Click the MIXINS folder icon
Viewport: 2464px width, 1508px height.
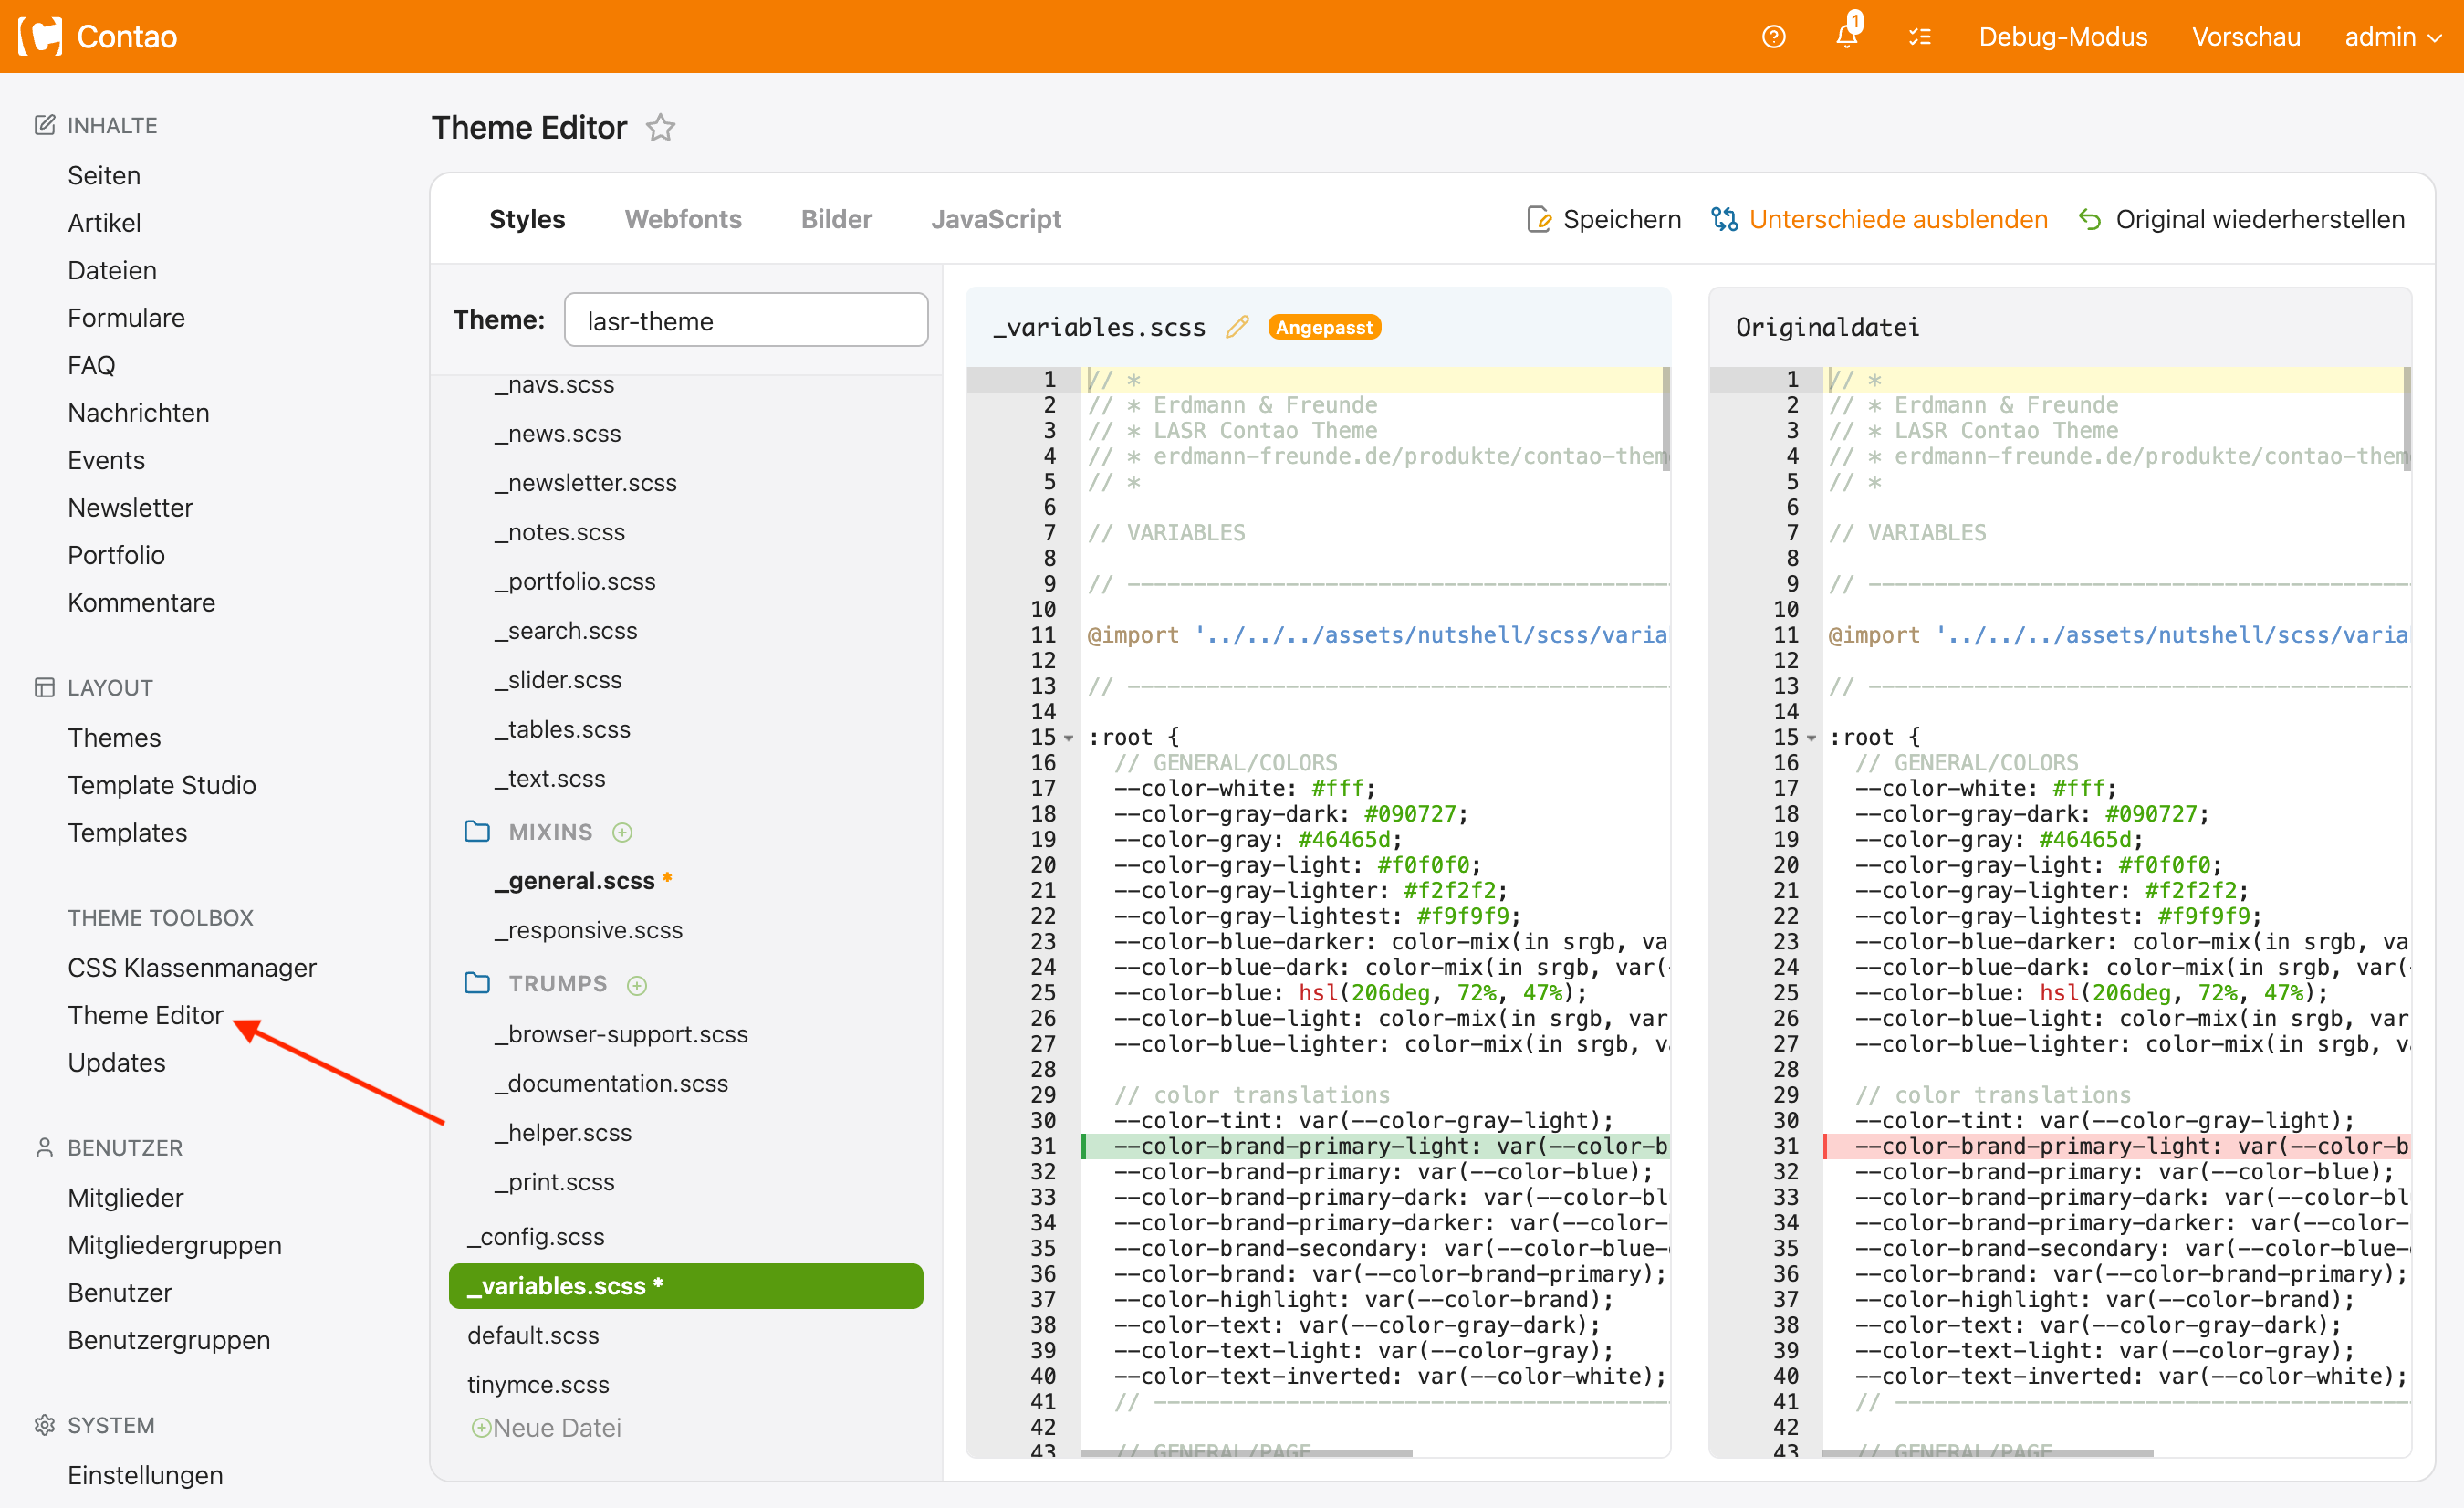[478, 831]
